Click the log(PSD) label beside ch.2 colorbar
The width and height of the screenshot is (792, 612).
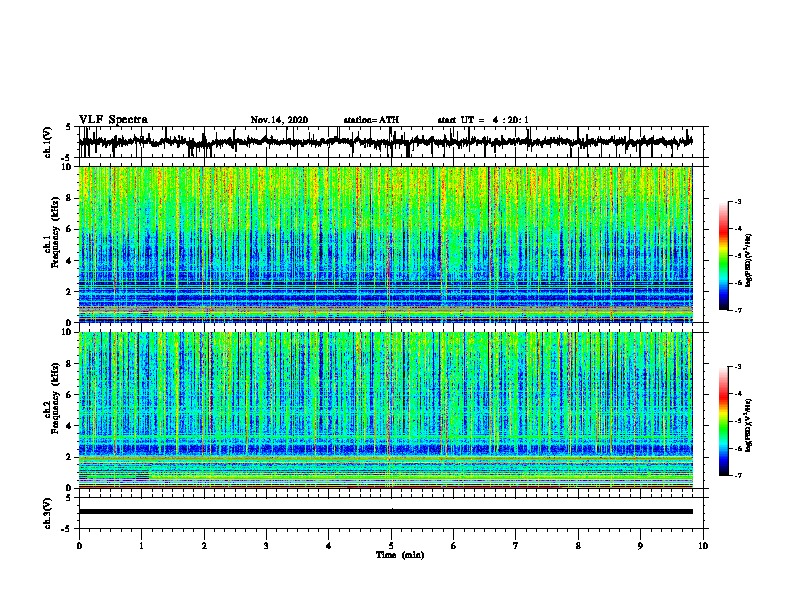pyautogui.click(x=749, y=426)
